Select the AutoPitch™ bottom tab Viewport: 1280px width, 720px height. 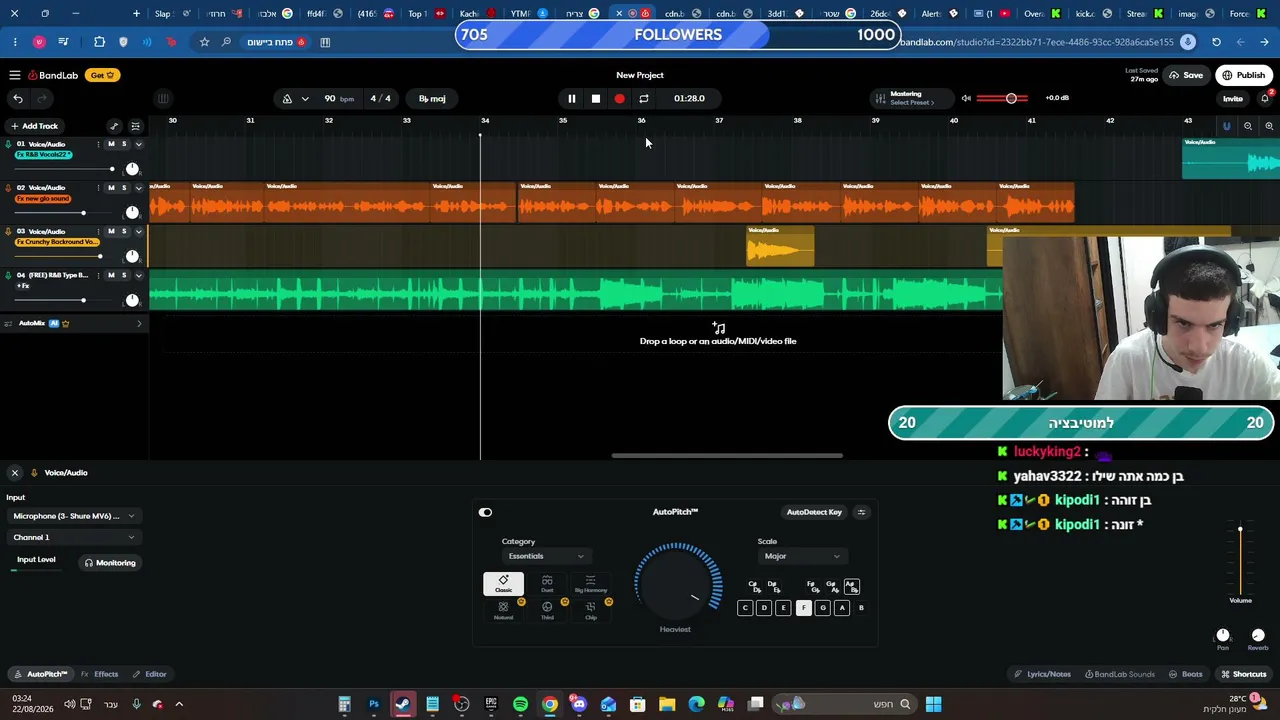coord(40,674)
